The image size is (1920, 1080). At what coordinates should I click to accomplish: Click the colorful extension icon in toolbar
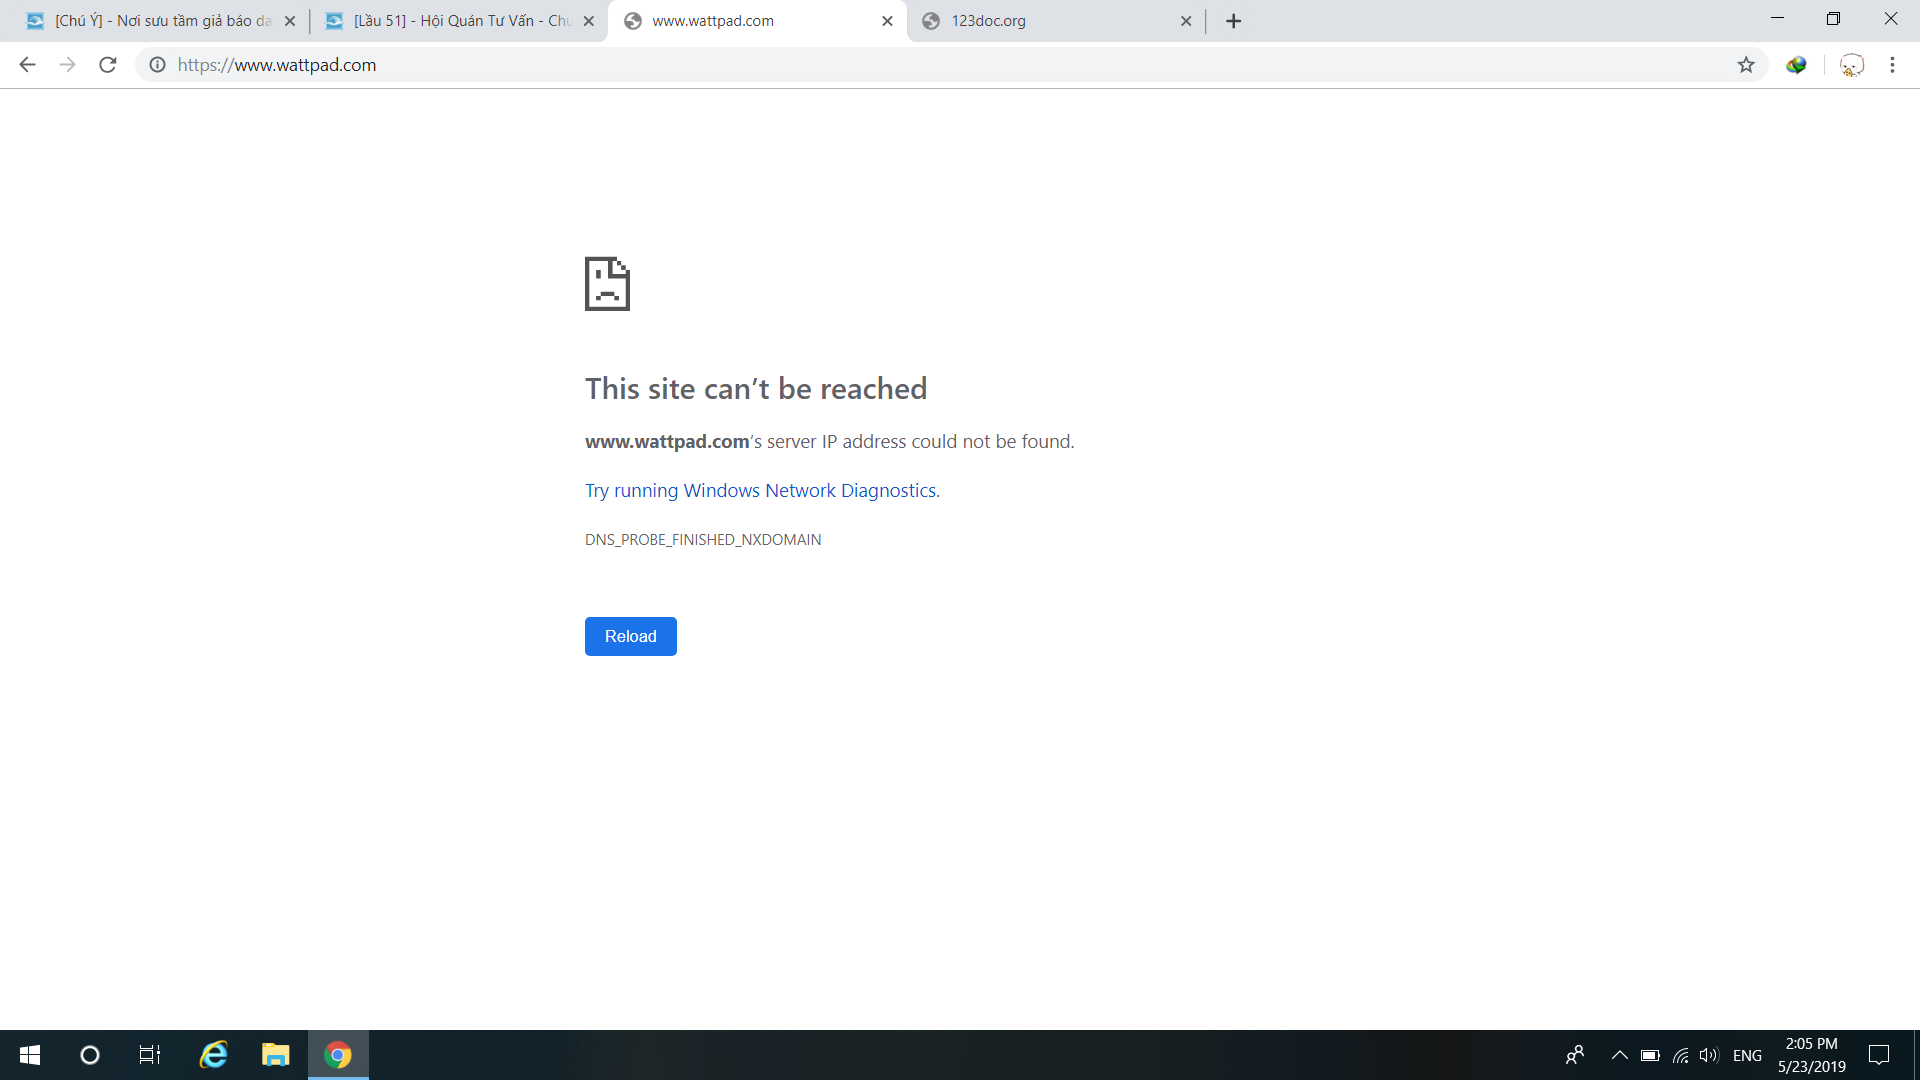point(1796,65)
